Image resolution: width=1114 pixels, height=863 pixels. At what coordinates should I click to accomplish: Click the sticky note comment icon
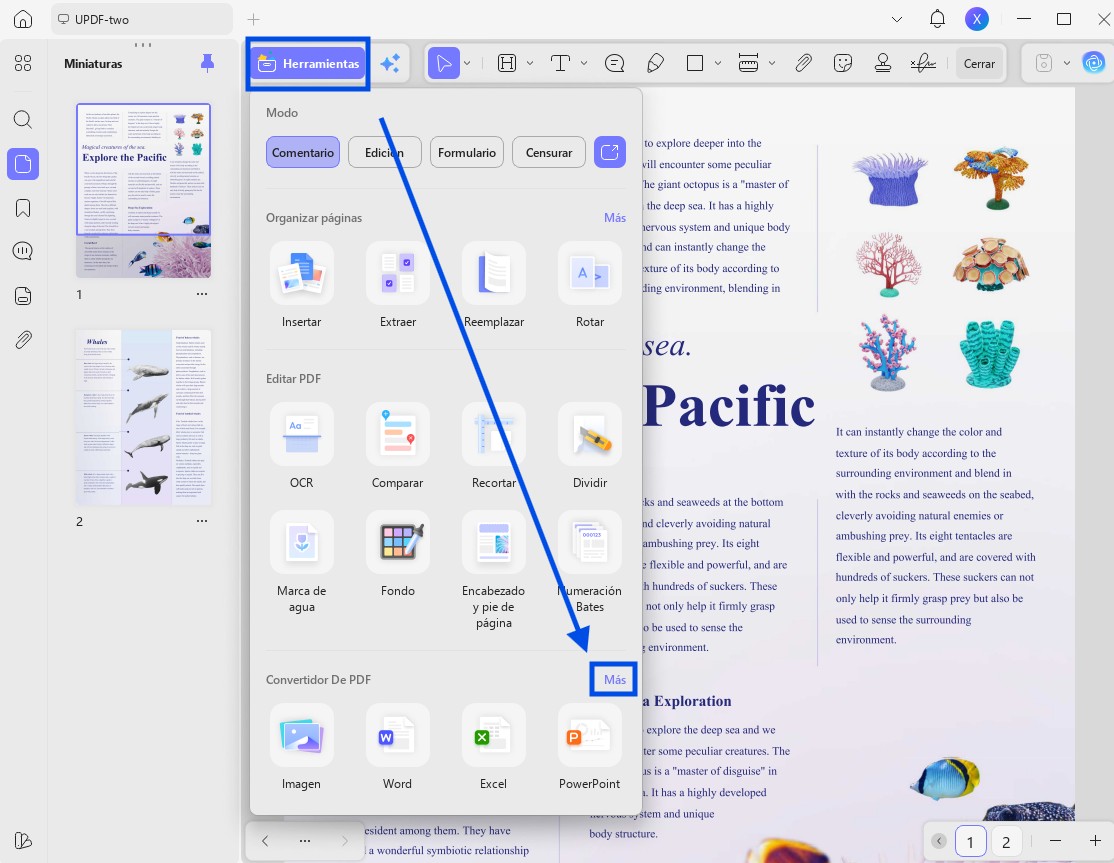pyautogui.click(x=615, y=63)
